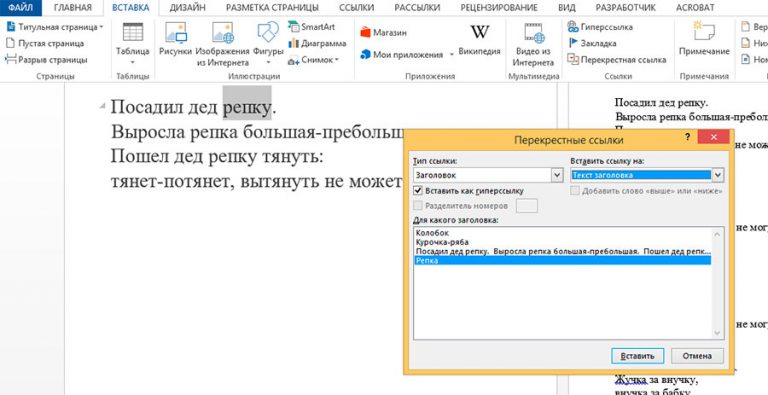The width and height of the screenshot is (768, 395).
Task: Take a screenshot with Снимок
Action: (313, 60)
